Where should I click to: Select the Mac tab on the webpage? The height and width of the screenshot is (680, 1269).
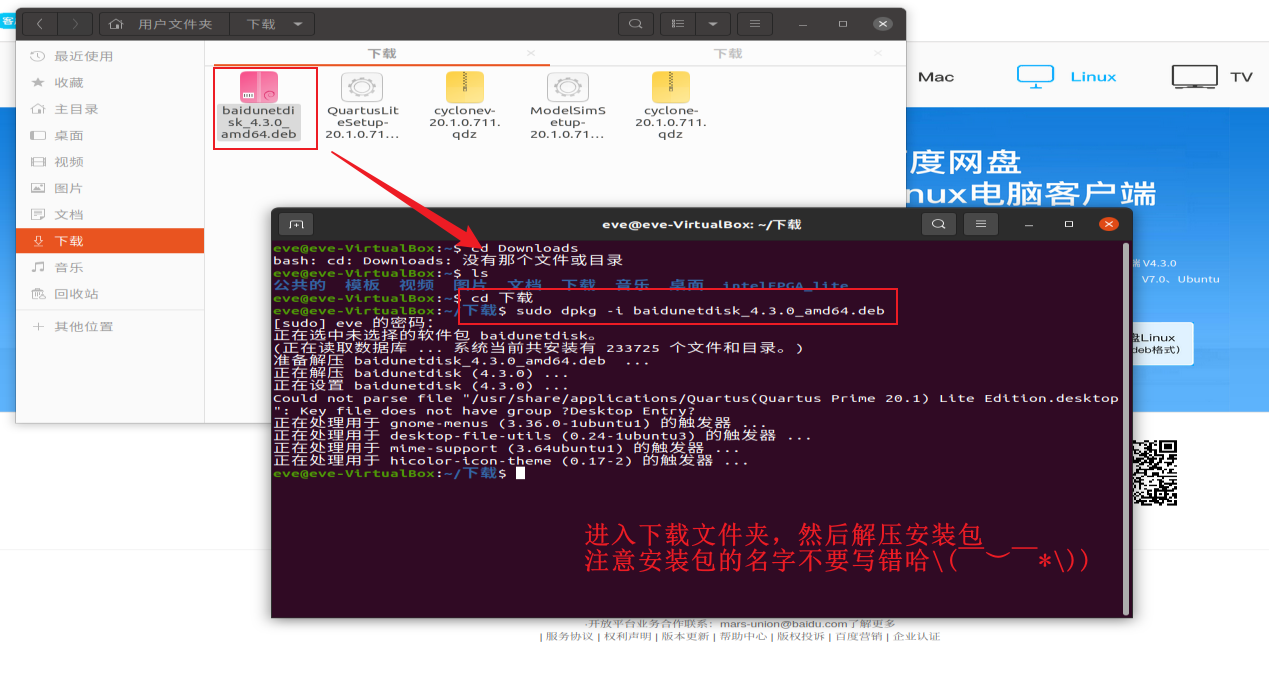tap(936, 77)
